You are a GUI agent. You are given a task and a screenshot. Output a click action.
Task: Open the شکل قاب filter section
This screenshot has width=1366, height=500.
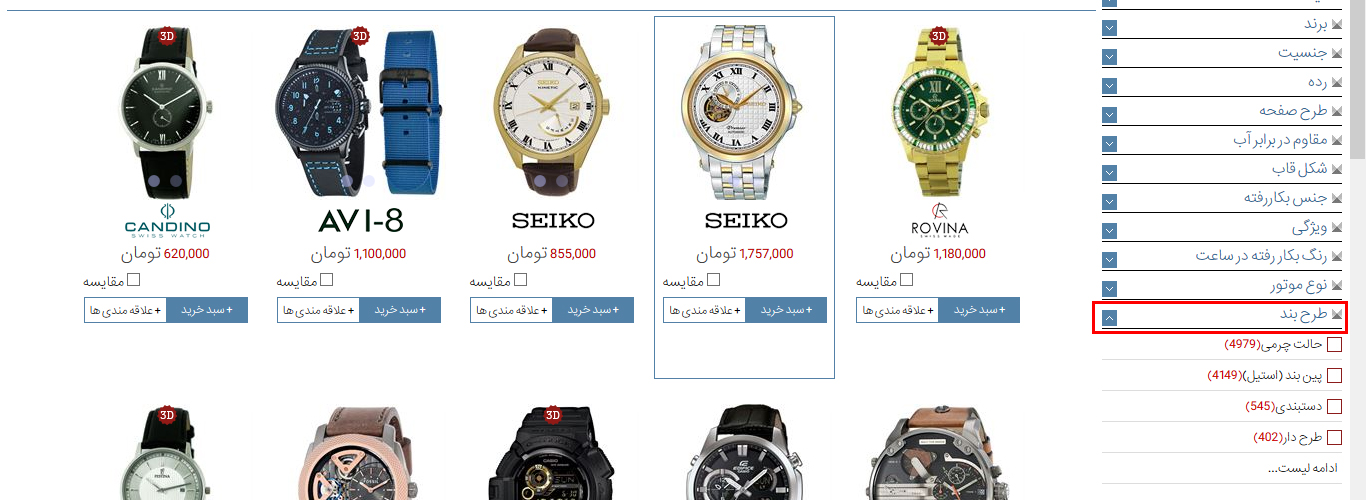(x=1110, y=173)
